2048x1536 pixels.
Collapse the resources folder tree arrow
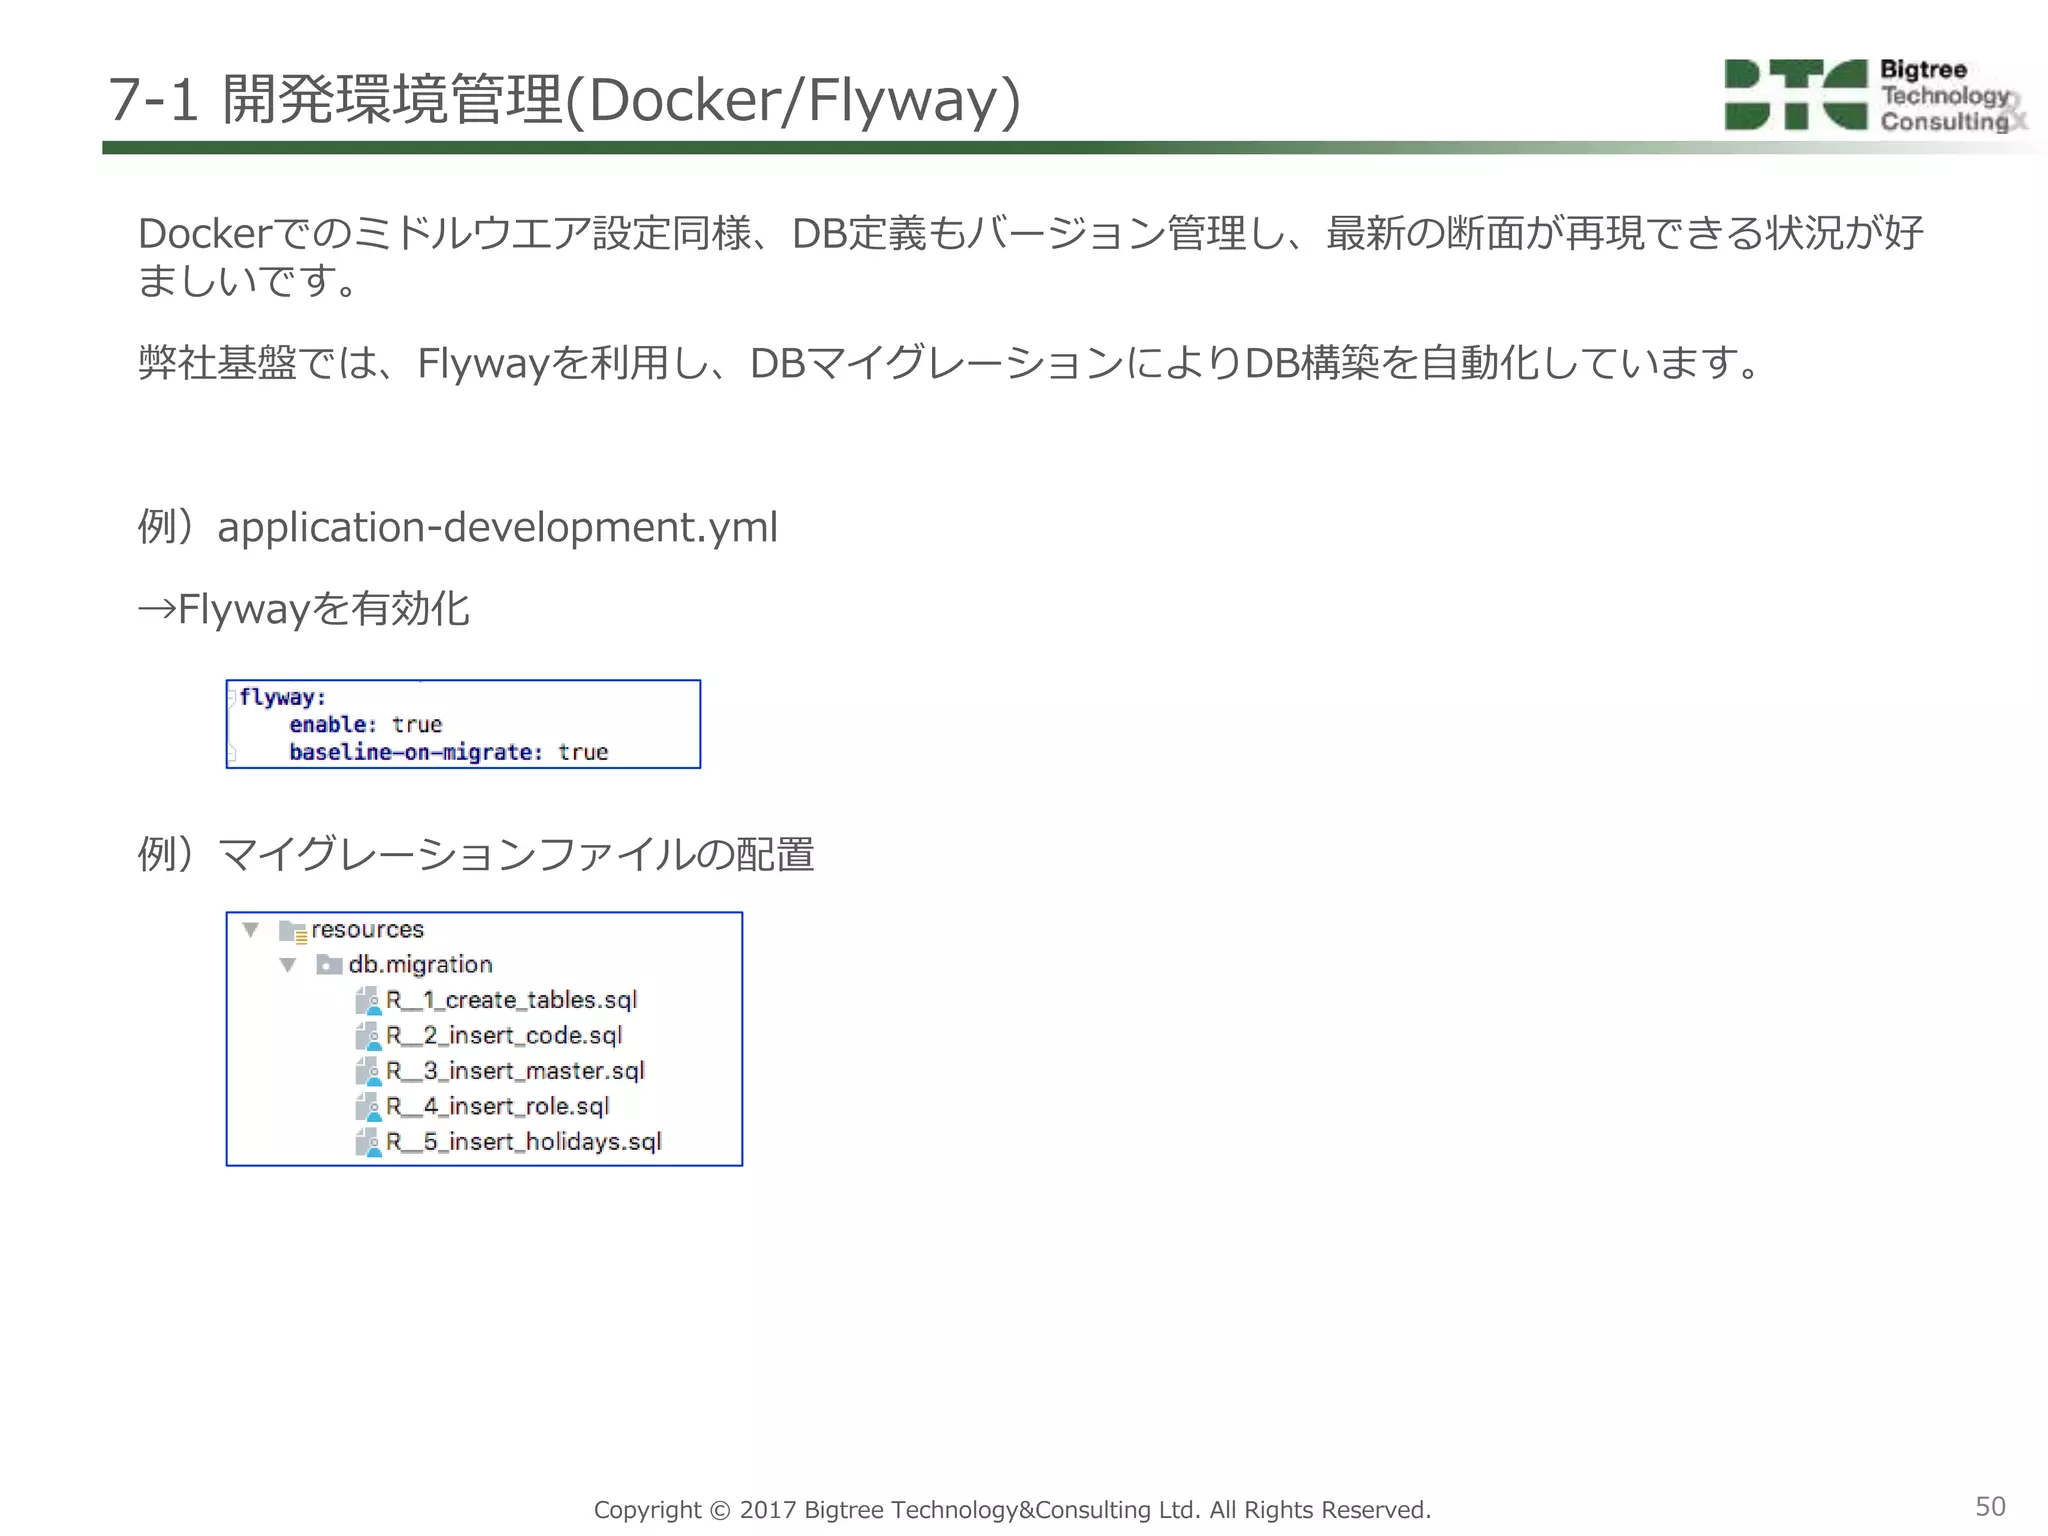251,930
